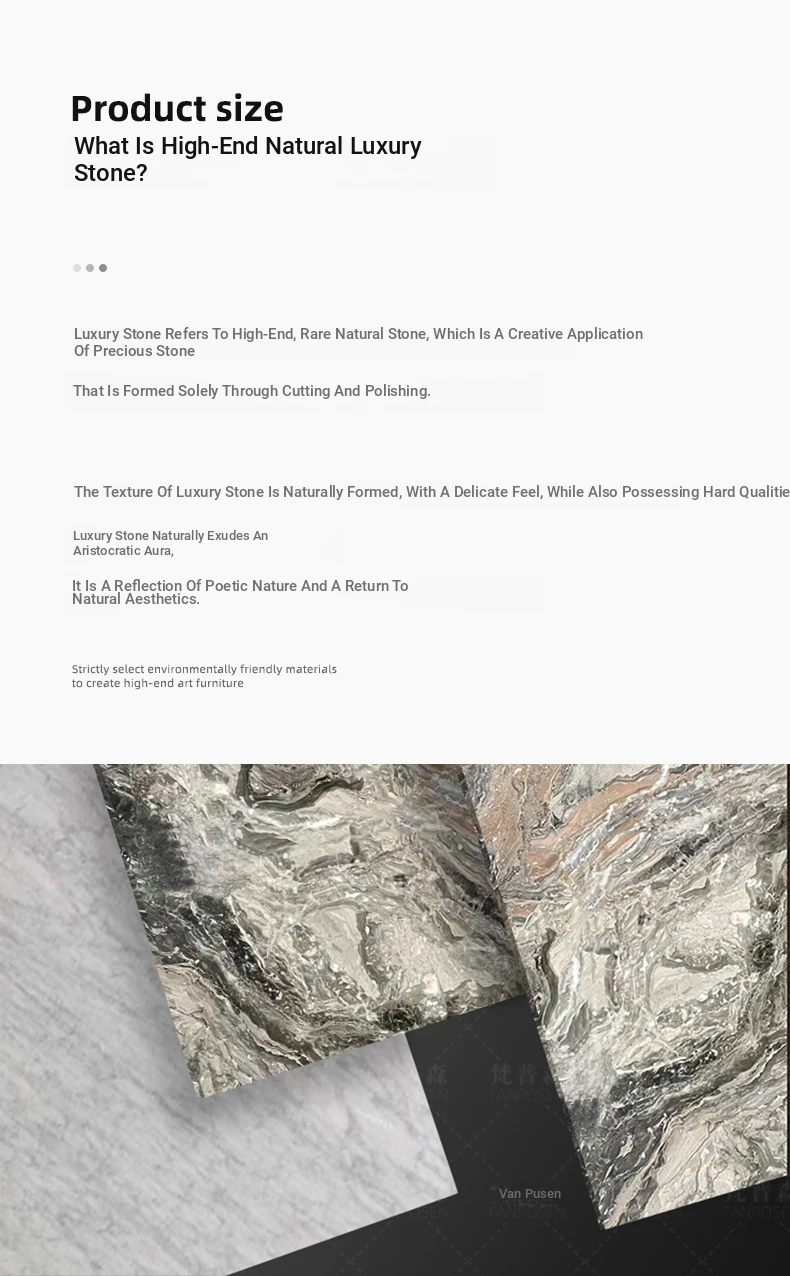Image resolution: width=790 pixels, height=1276 pixels.
Task: Click the 'Van Pusen' watermark label
Action: coord(530,1194)
